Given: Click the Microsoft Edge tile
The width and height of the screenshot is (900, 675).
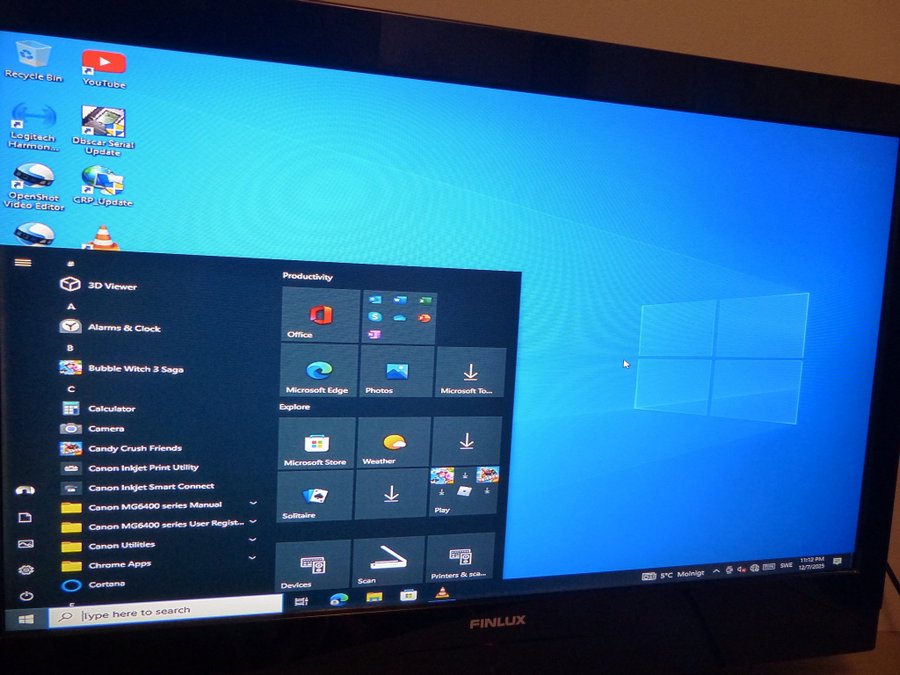Looking at the screenshot, I should [x=317, y=373].
